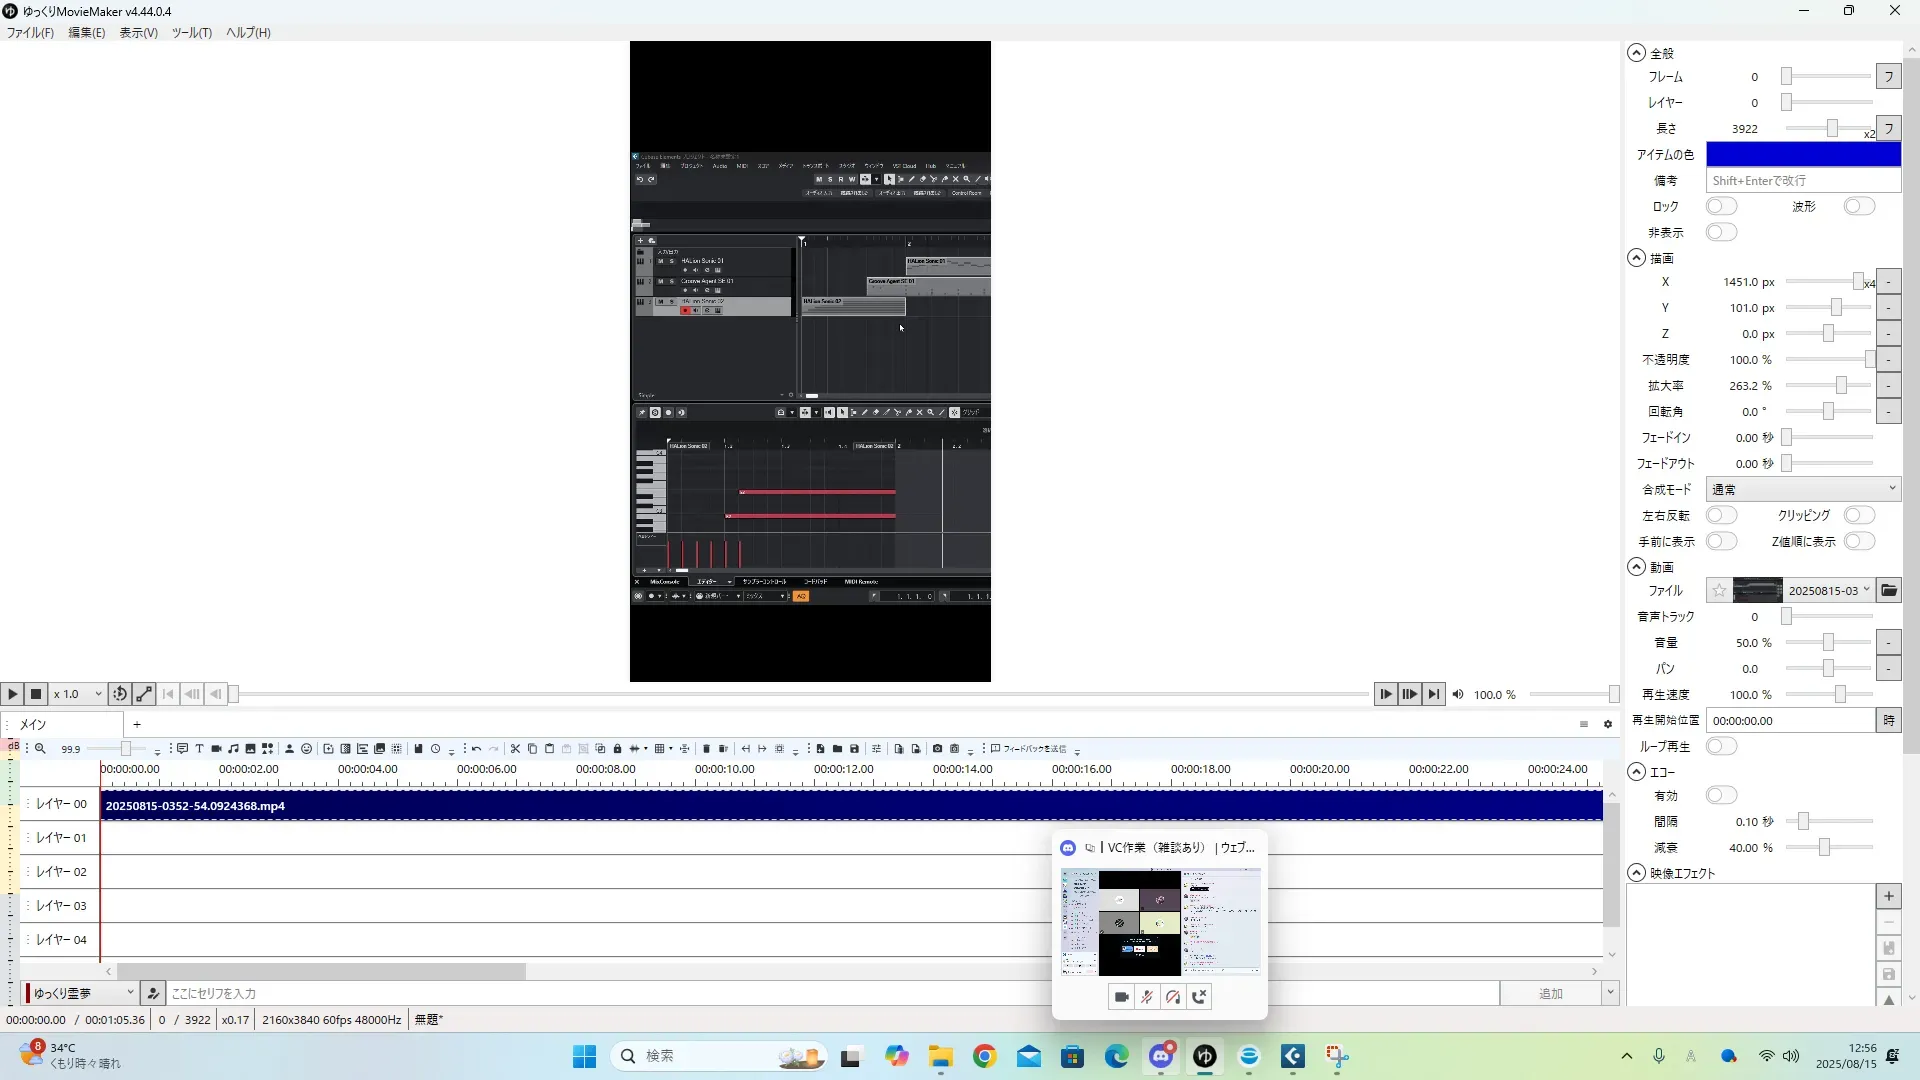Image resolution: width=1920 pixels, height=1080 pixels.
Task: Enable the 左右反転 flip switch
Action: pyautogui.click(x=1721, y=515)
